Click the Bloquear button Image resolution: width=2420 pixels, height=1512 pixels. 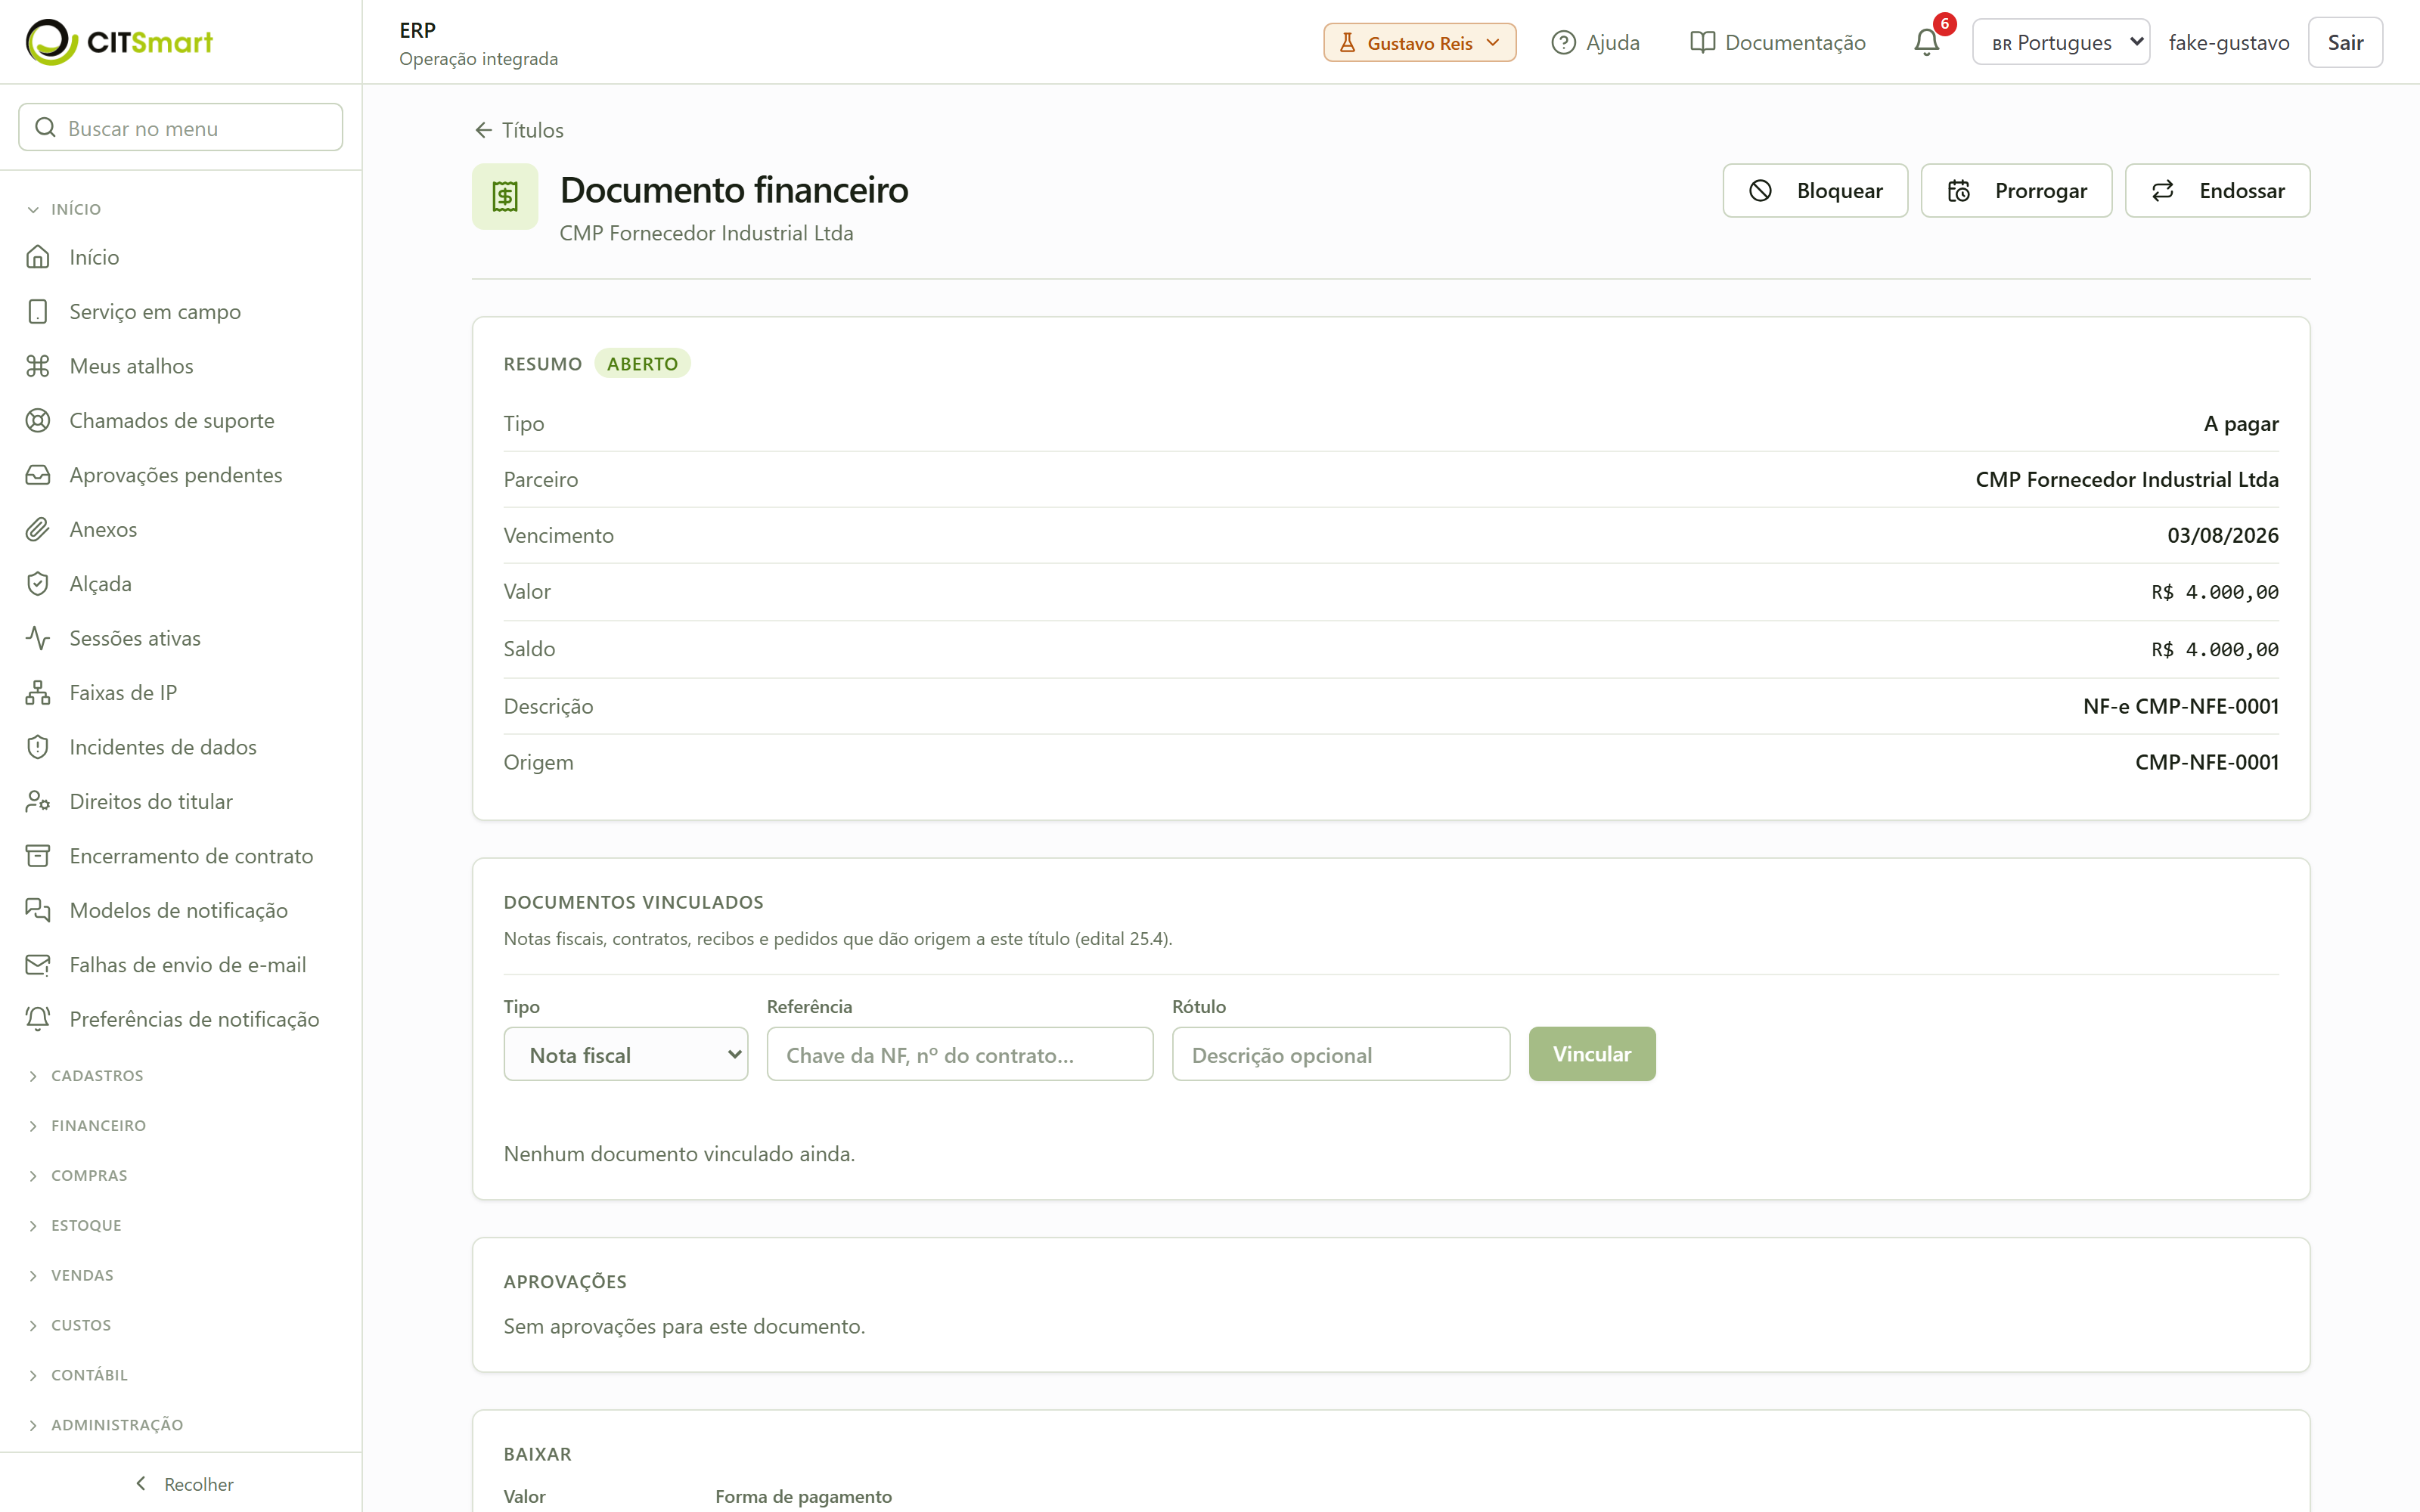point(1814,190)
